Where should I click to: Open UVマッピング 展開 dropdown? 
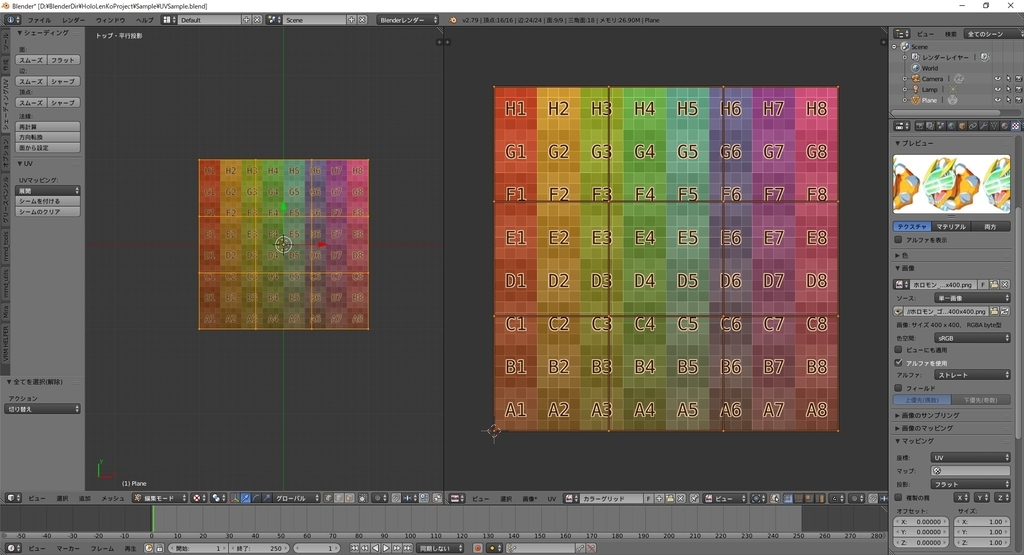(48, 191)
